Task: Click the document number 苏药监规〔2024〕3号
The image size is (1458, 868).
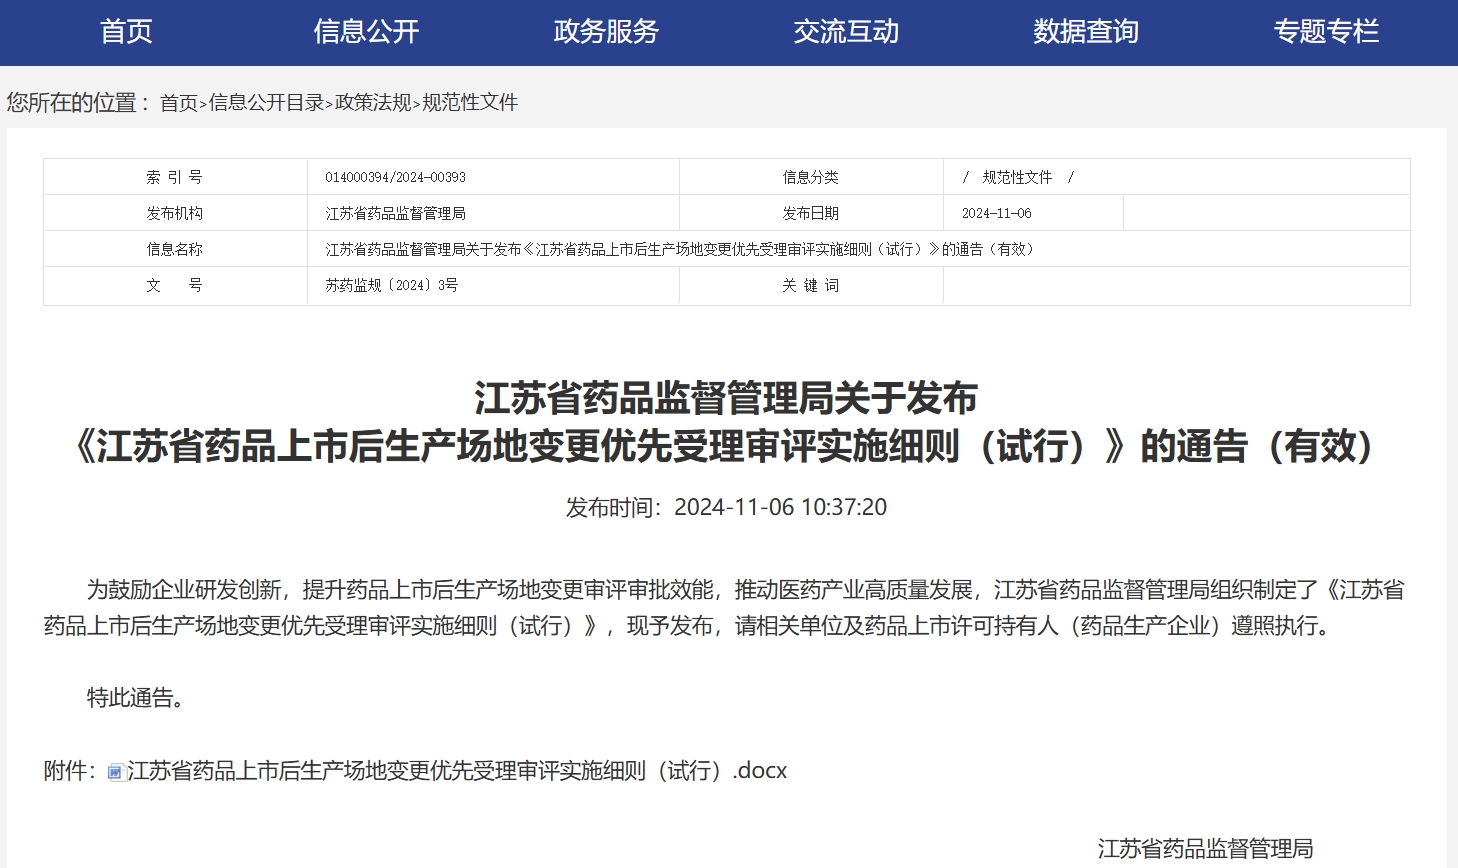Action: coord(391,285)
